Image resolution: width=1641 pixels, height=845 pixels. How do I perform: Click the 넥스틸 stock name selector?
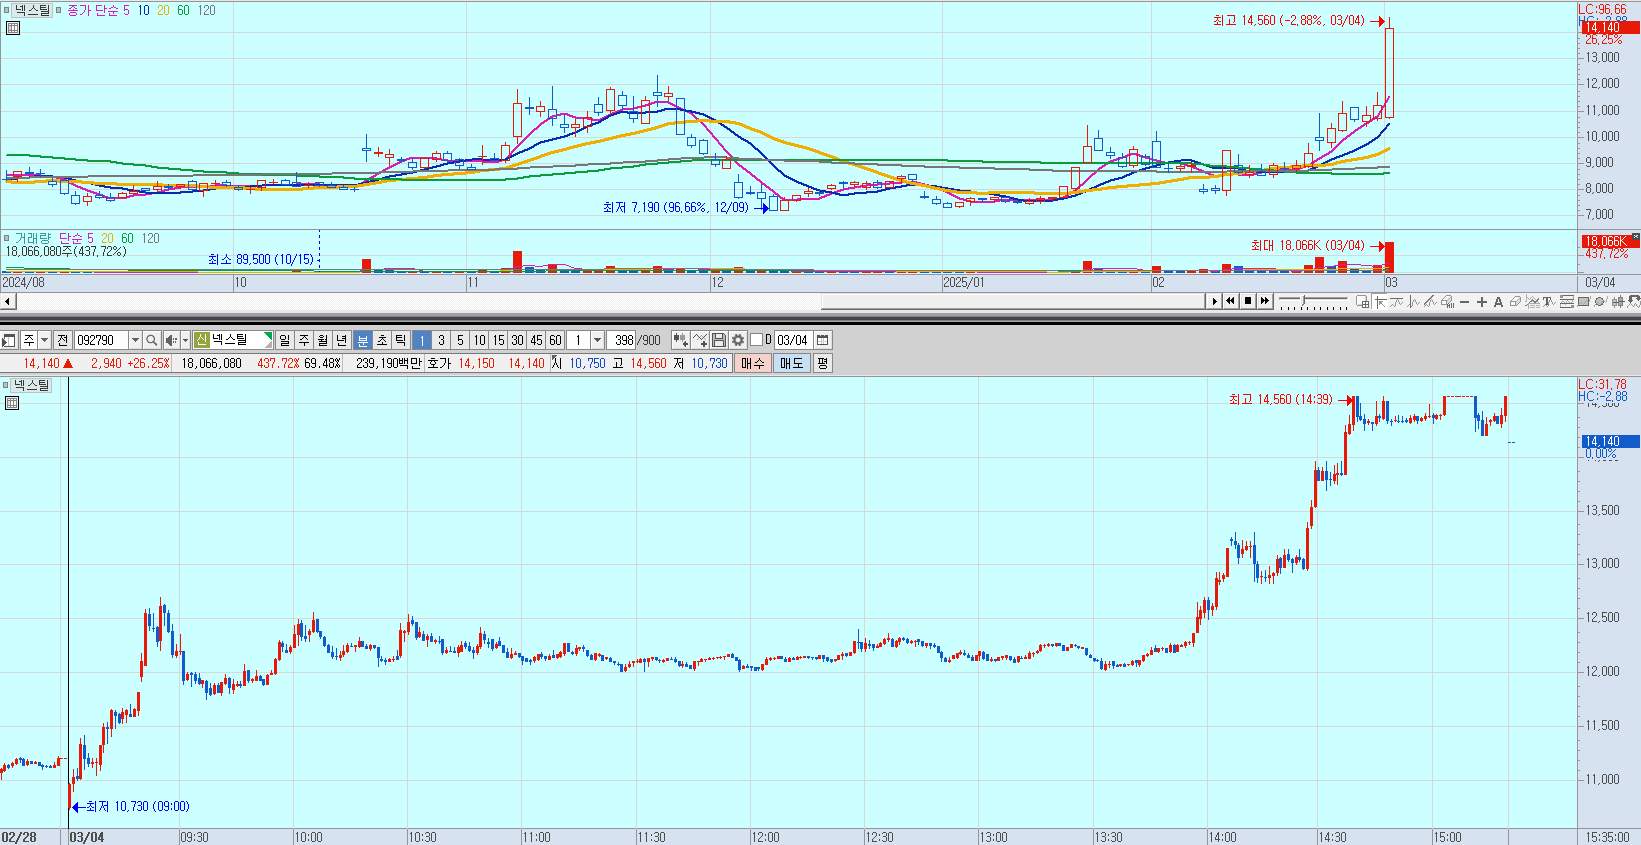click(233, 340)
